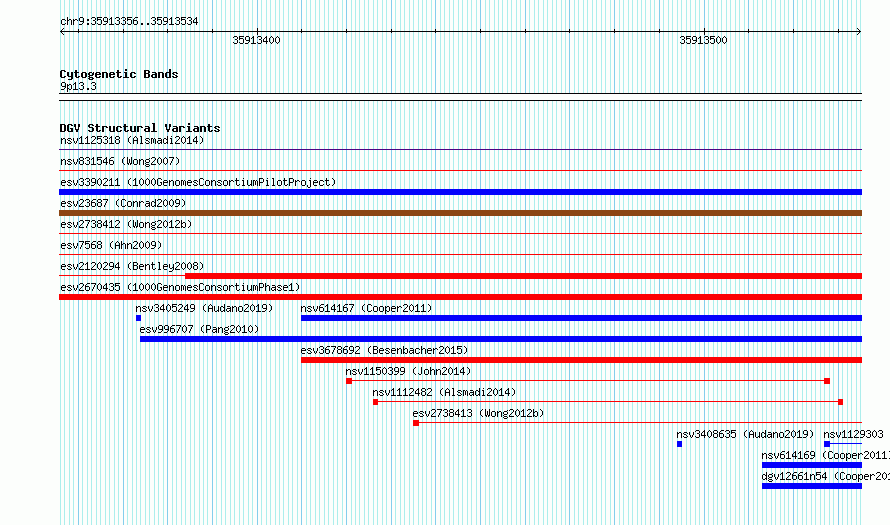Open esv2670435 1000GenomesConsortiumPhase1 label

tap(180, 287)
